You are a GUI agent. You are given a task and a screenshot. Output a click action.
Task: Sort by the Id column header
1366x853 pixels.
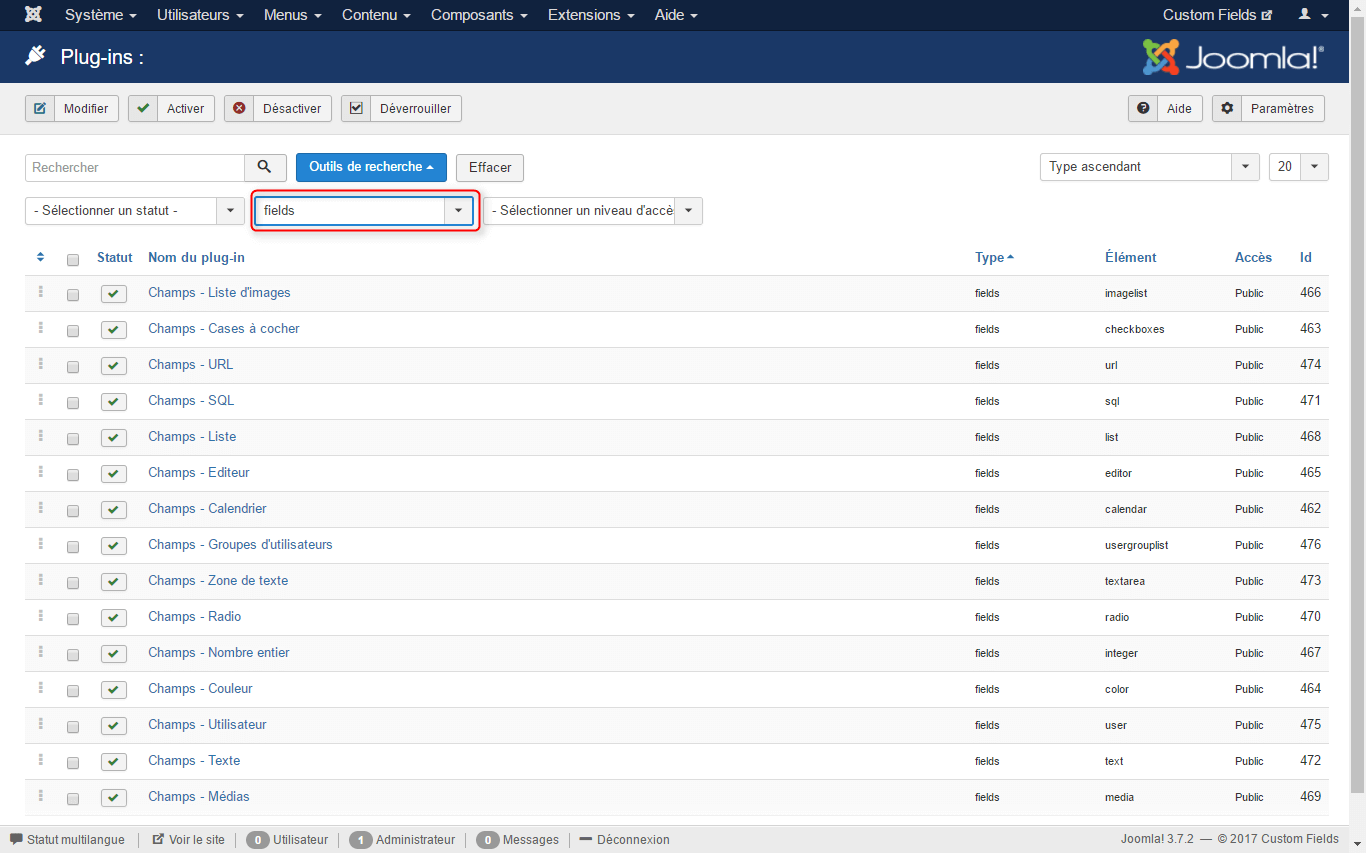pyautogui.click(x=1305, y=257)
